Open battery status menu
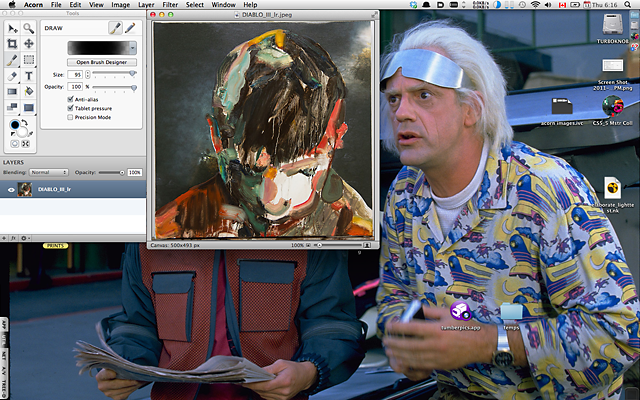The height and width of the screenshot is (400, 640). coord(575,4)
